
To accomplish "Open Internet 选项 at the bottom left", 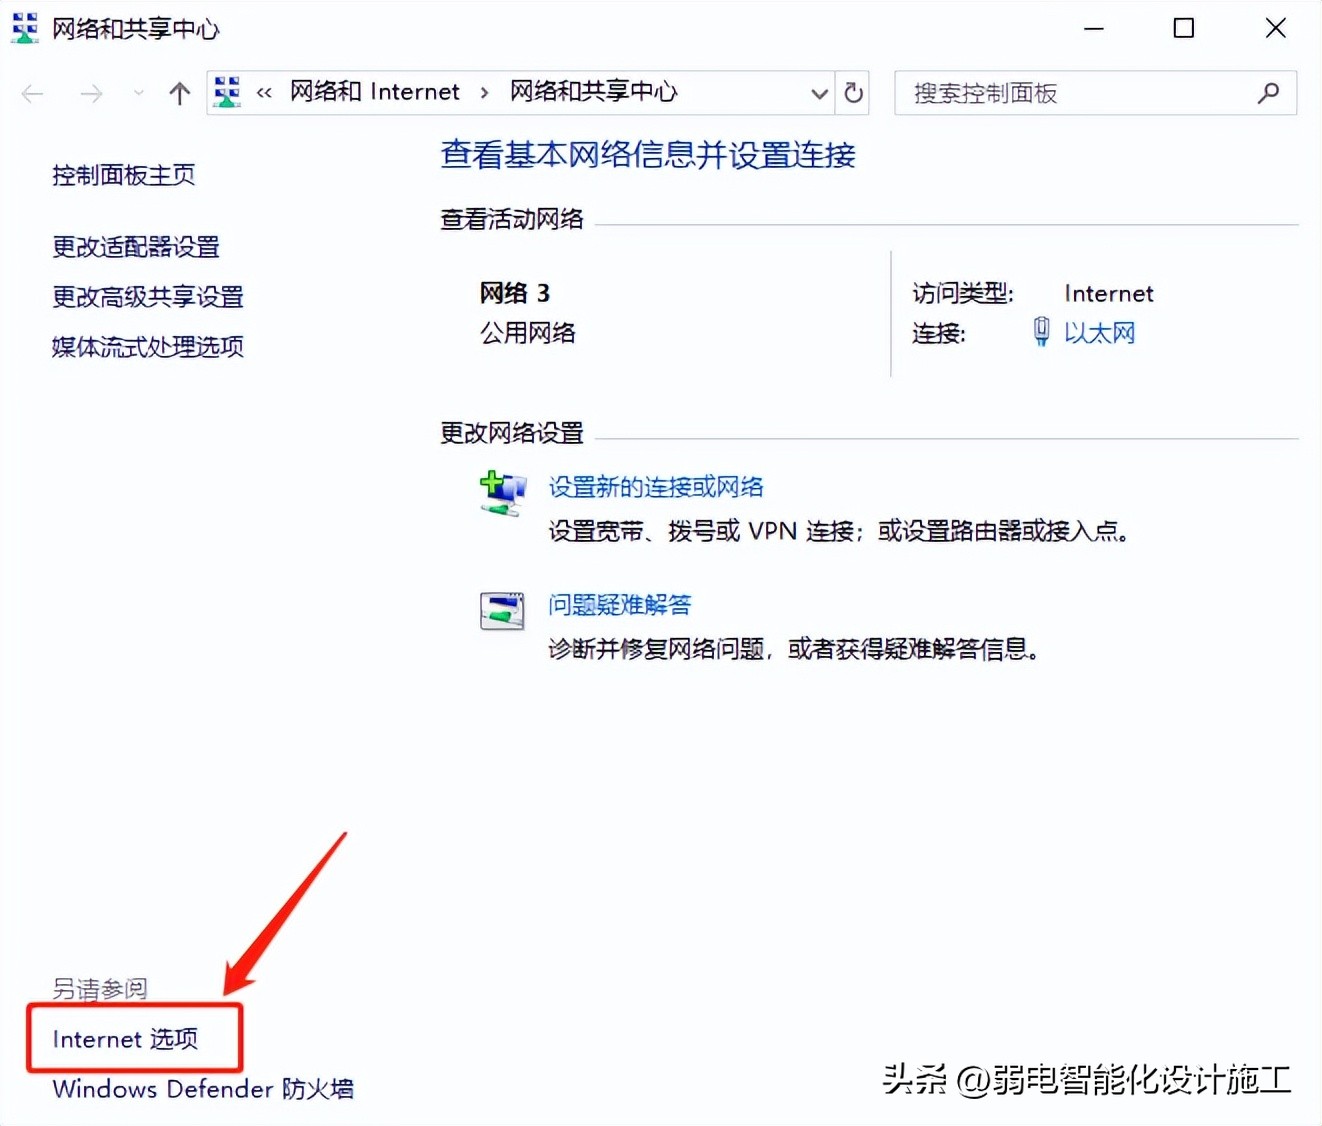I will (x=124, y=1039).
